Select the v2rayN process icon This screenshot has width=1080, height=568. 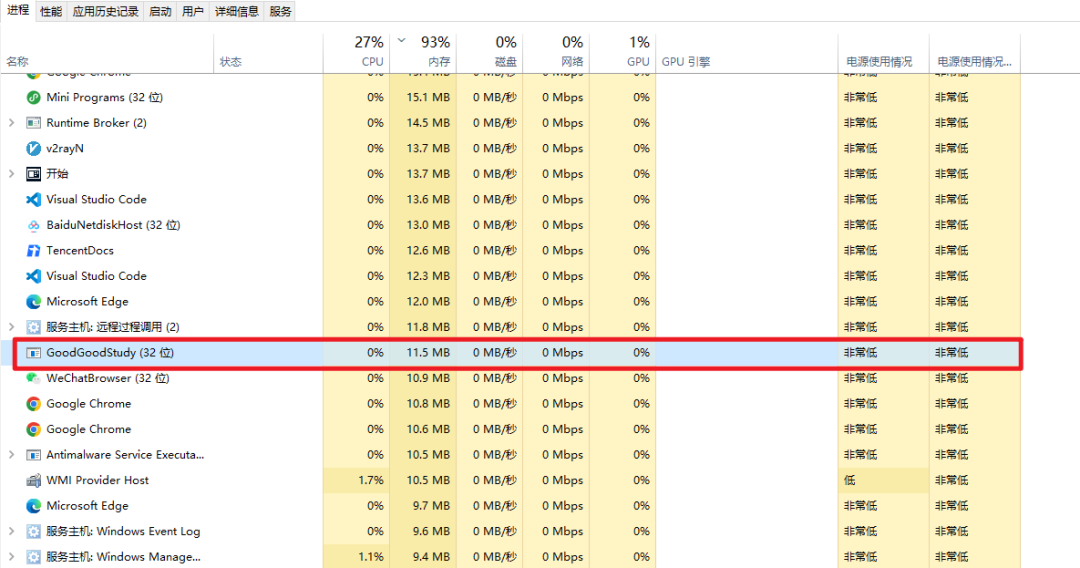pyautogui.click(x=33, y=148)
